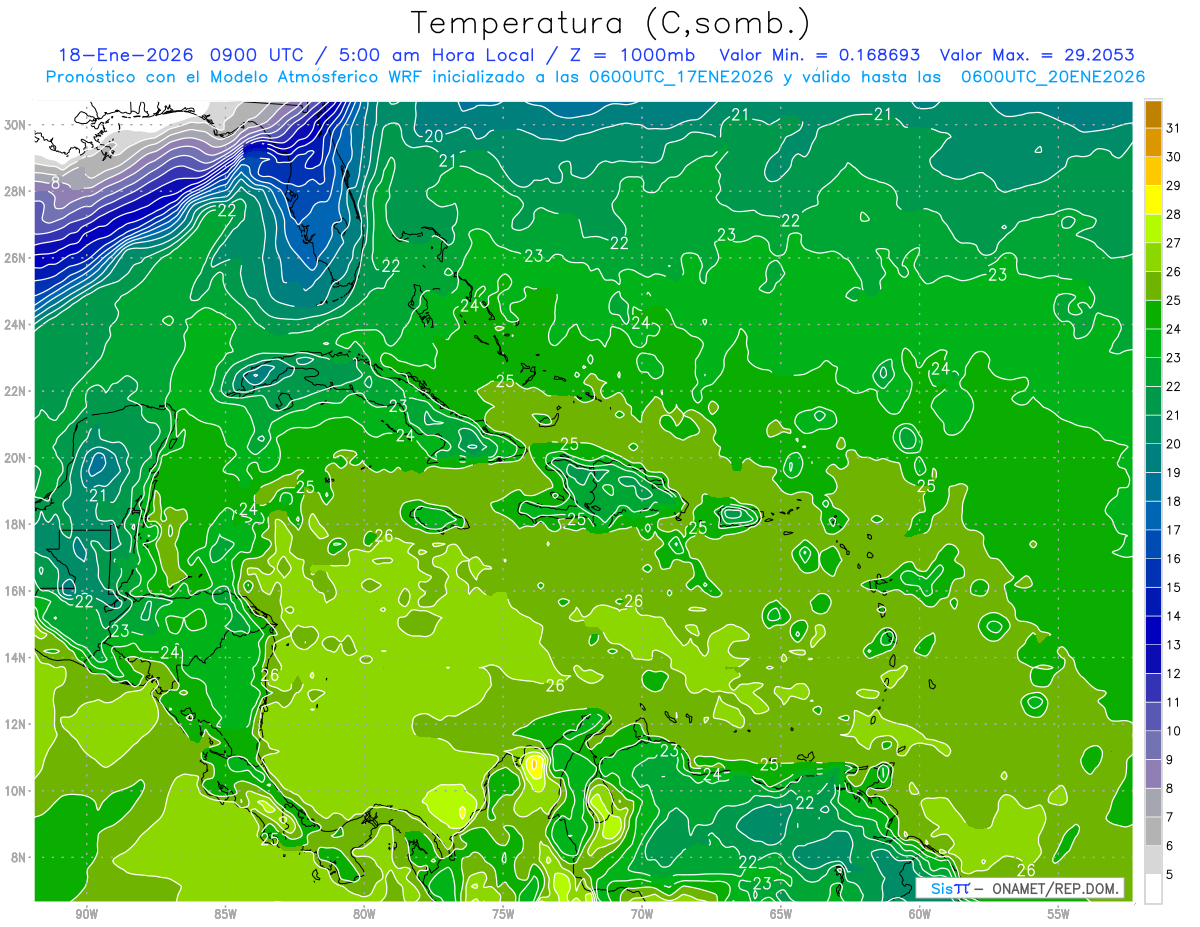
Task: Click the "7" label on the color scale
Action: [x=1170, y=818]
